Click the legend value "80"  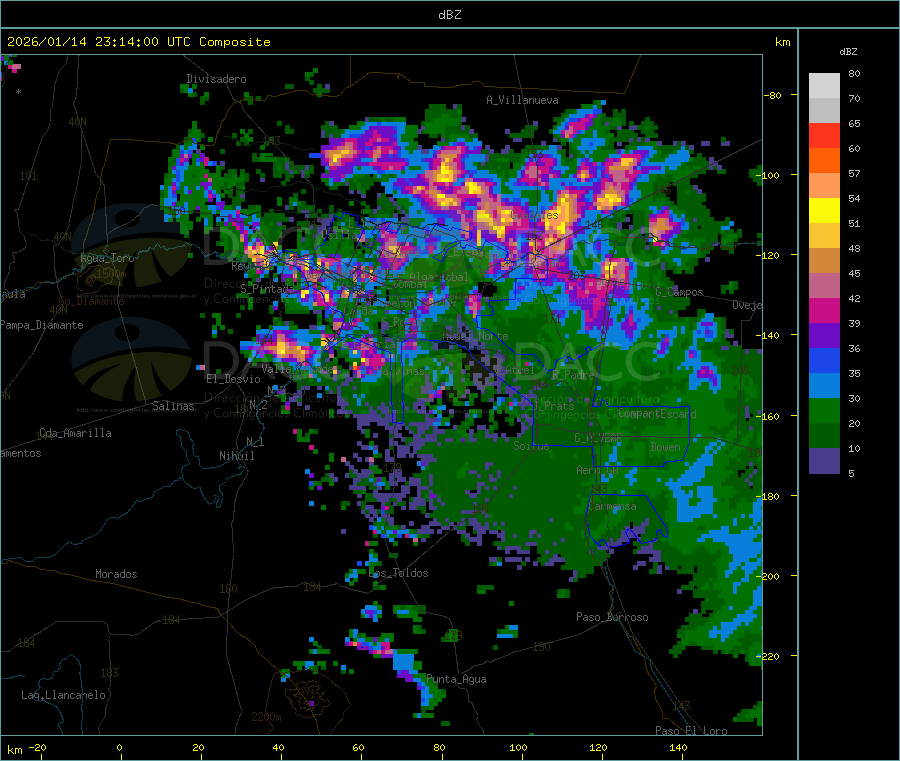coord(854,73)
